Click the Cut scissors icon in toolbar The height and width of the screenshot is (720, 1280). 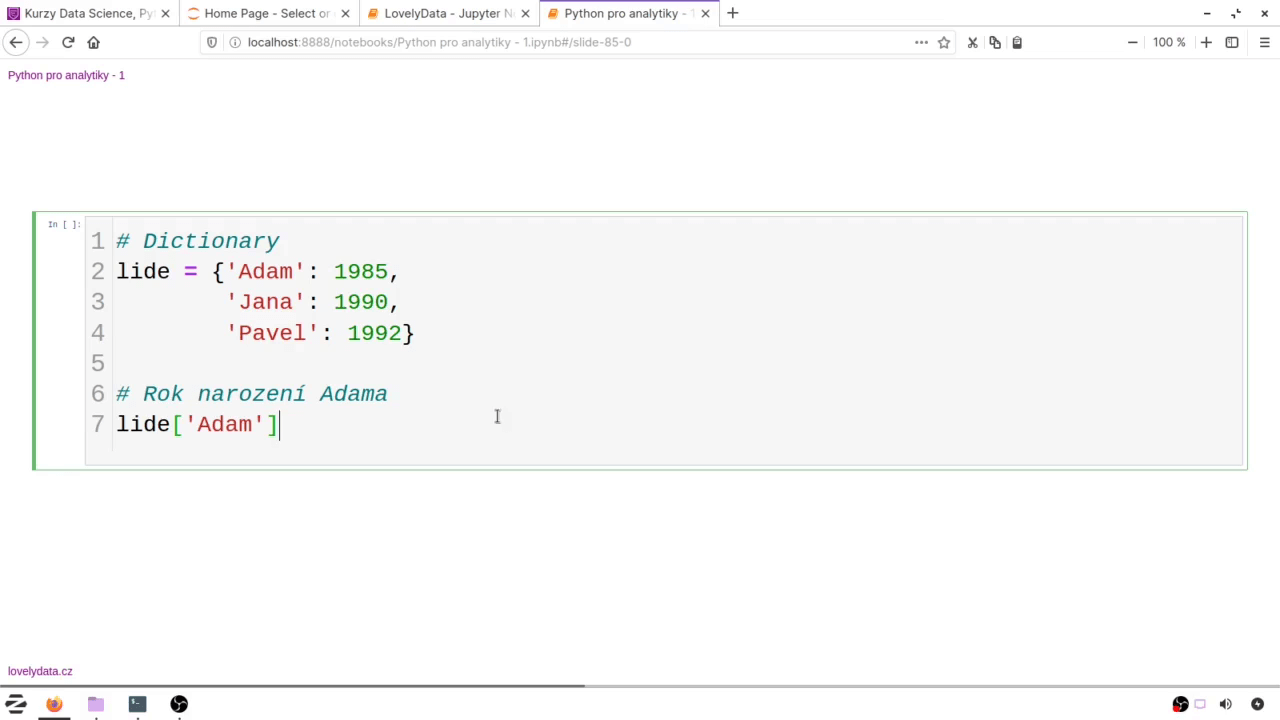click(972, 42)
